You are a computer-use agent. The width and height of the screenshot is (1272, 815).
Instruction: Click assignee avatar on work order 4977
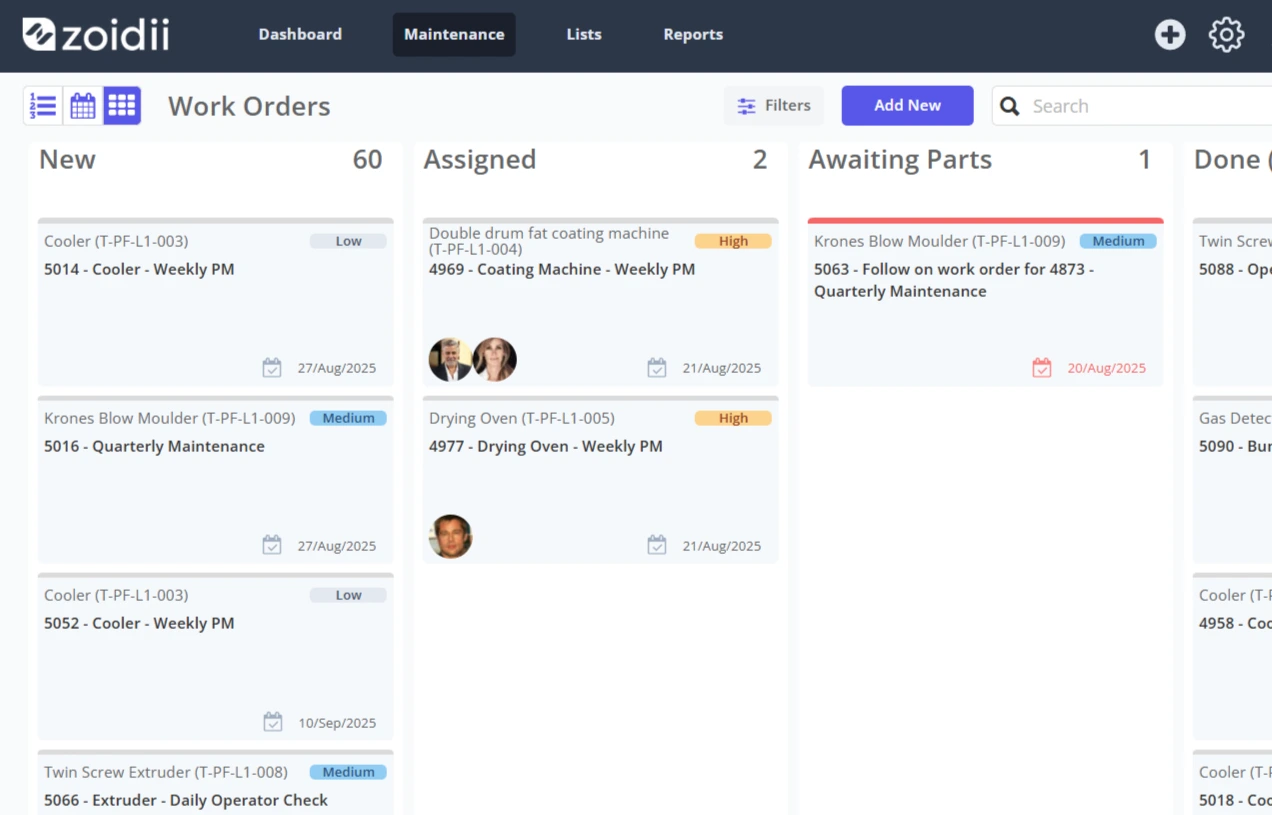click(x=450, y=537)
